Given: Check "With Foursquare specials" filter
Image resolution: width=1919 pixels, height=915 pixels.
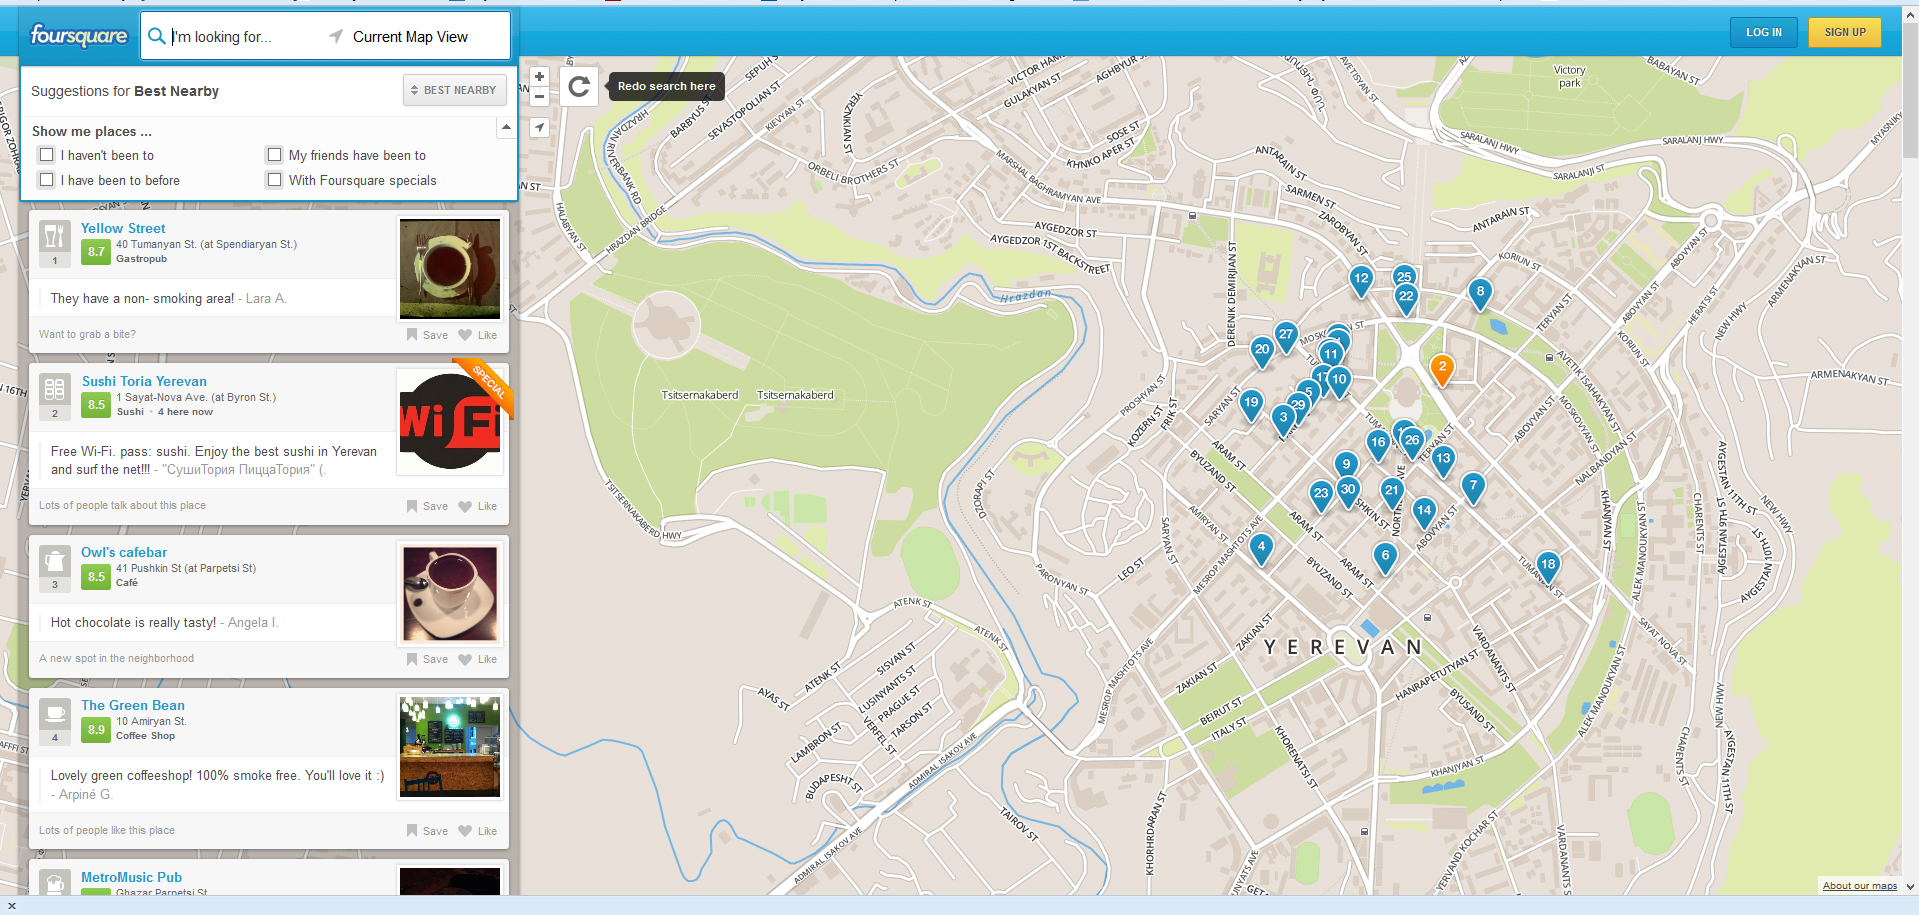Looking at the screenshot, I should 274,180.
